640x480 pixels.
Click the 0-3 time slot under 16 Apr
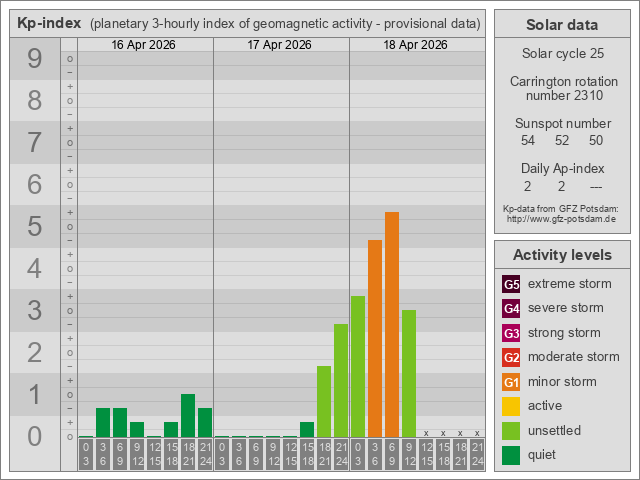point(86,454)
